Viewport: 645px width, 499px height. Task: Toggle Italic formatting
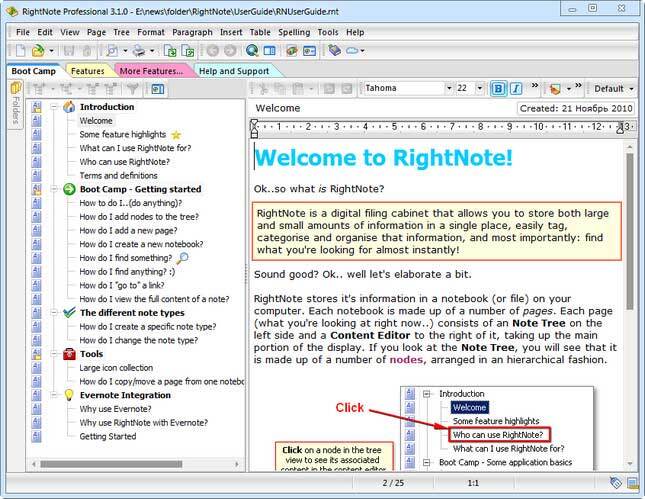(x=516, y=88)
